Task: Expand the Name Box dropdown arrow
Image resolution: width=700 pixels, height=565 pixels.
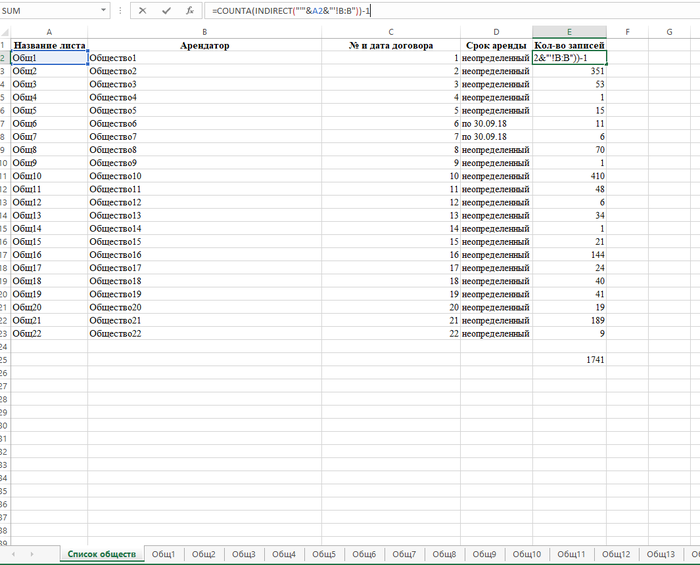Action: coord(104,10)
